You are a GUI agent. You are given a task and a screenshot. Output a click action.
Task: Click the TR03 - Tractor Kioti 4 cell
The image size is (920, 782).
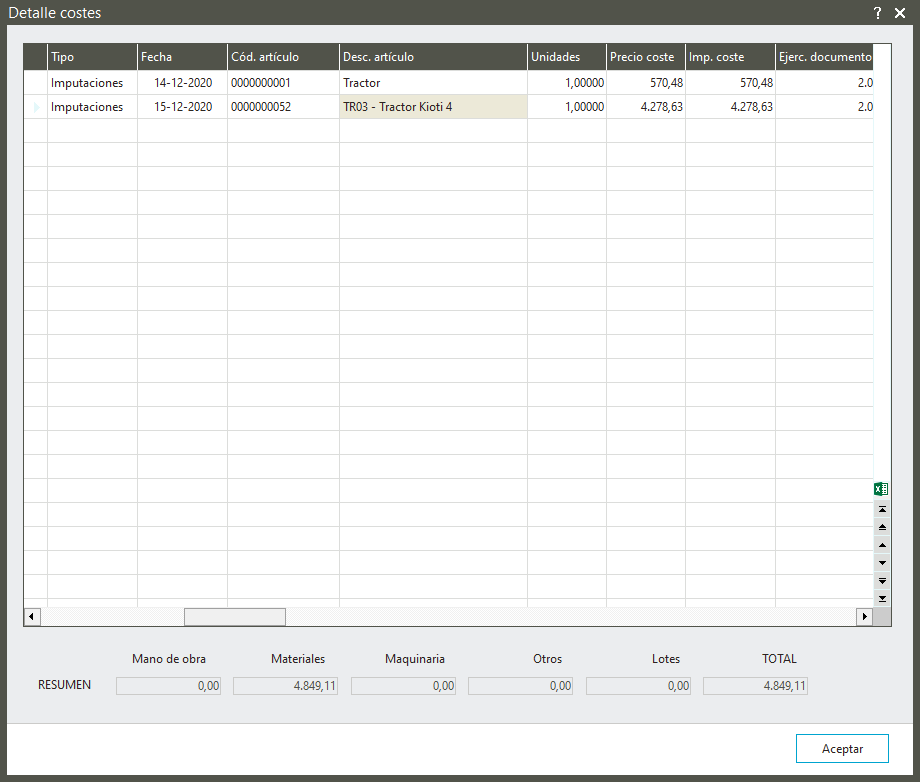[x=433, y=107]
